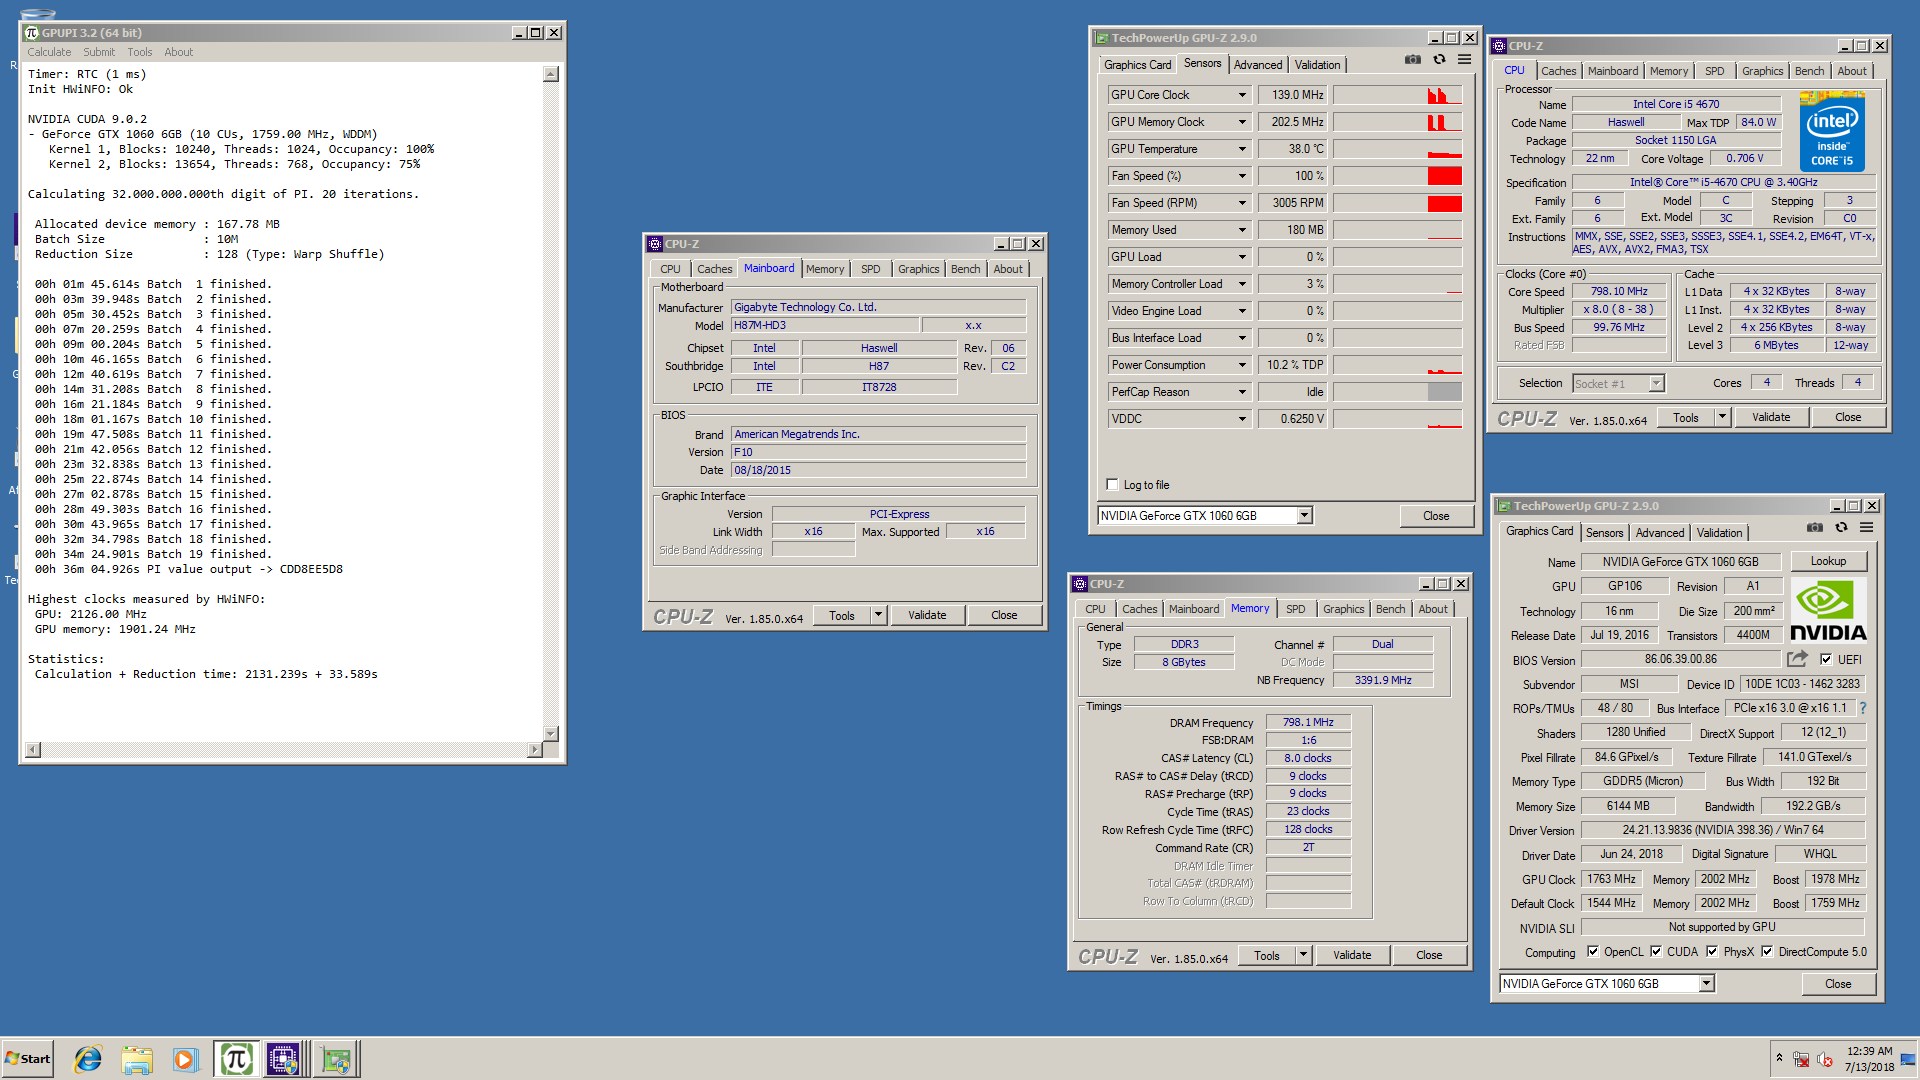This screenshot has height=1080, width=1920.
Task: Open hamburger menu in GPU-Z Sensors window
Action: [1464, 60]
